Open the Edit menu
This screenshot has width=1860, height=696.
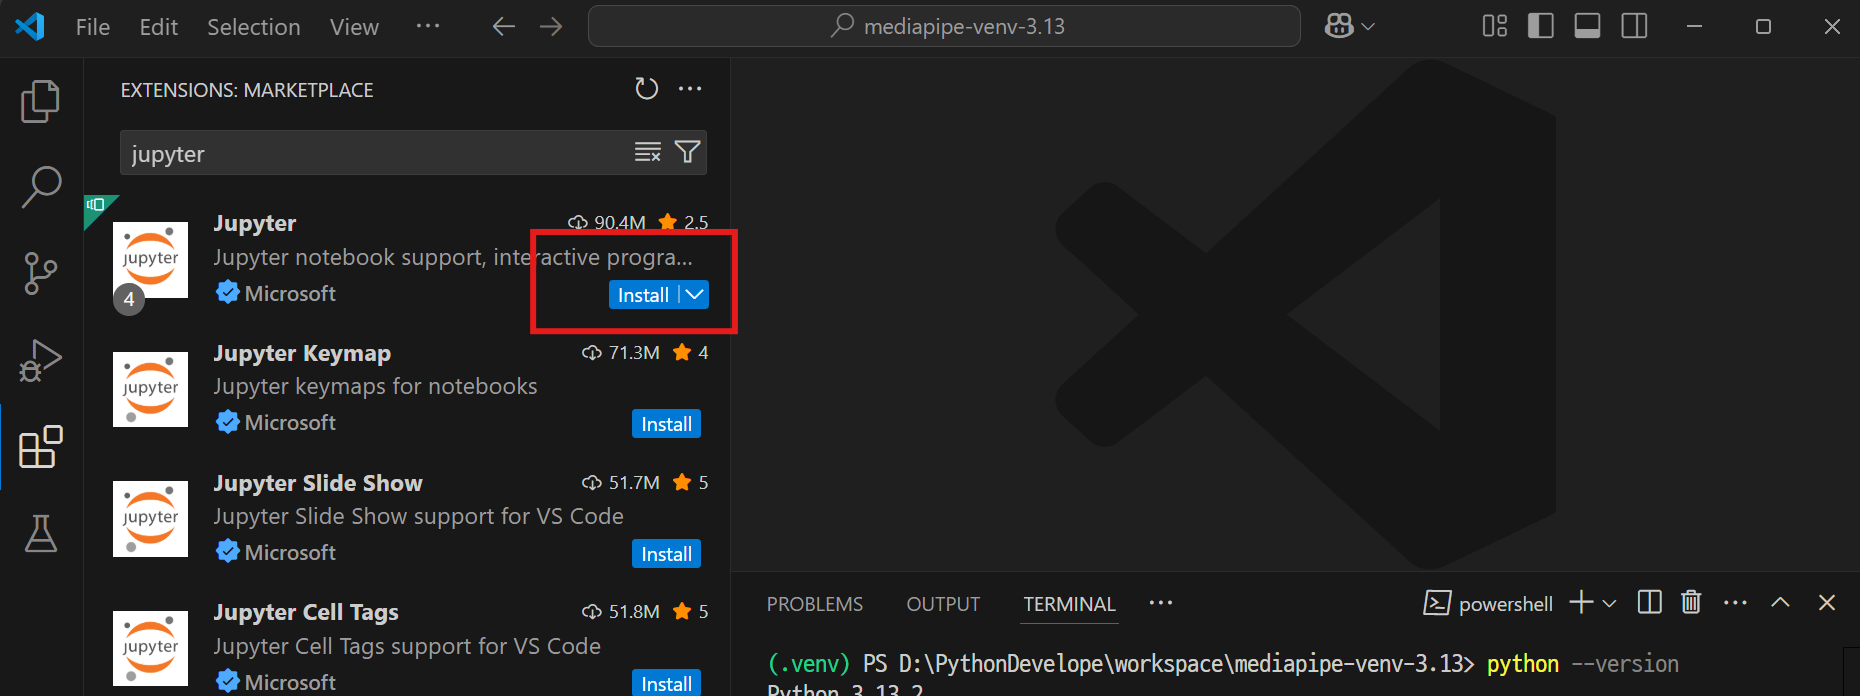click(x=159, y=27)
